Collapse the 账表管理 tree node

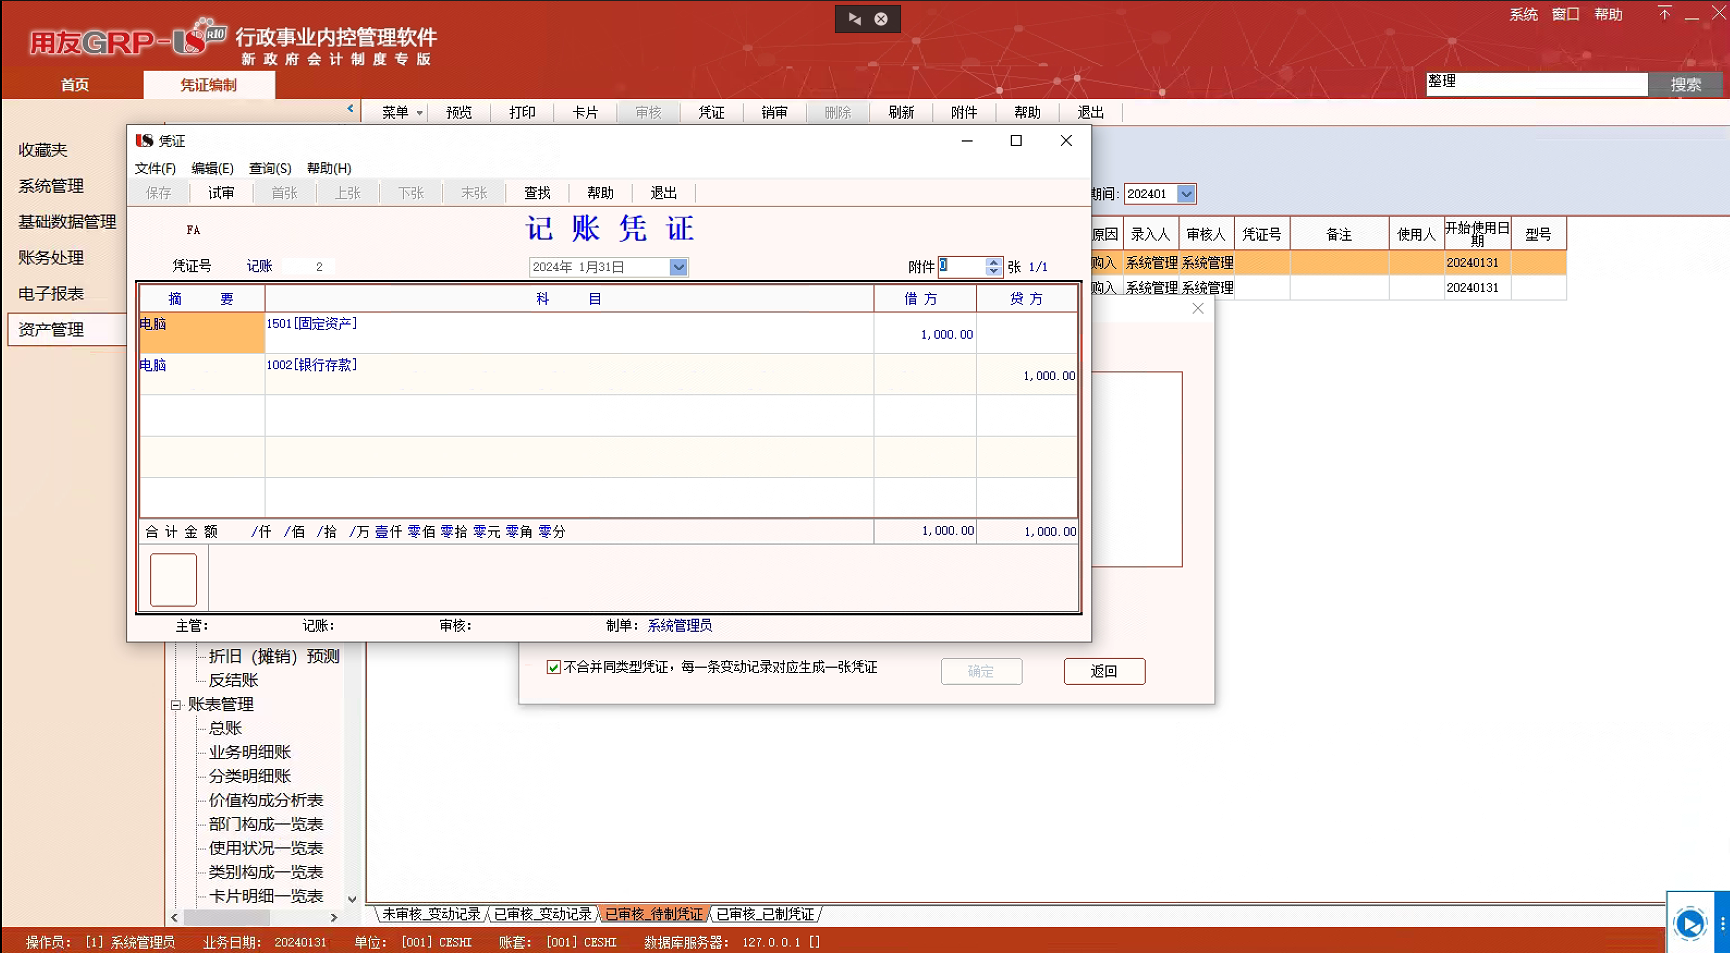[x=176, y=704]
